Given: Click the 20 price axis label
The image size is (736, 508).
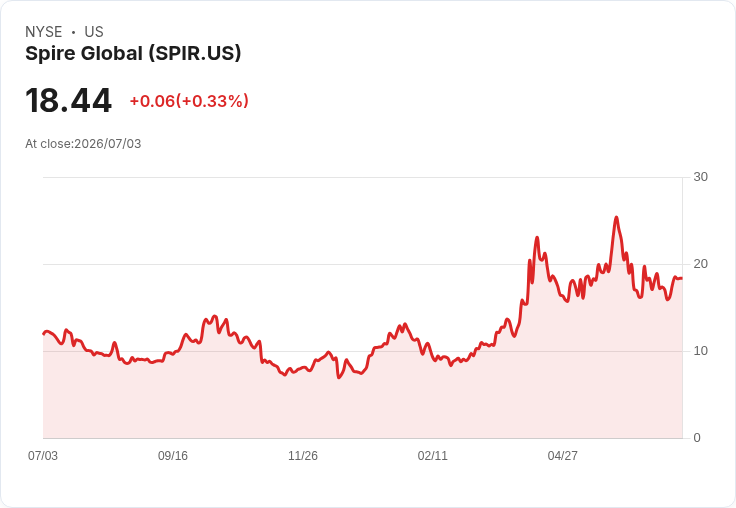Looking at the screenshot, I should [700, 264].
